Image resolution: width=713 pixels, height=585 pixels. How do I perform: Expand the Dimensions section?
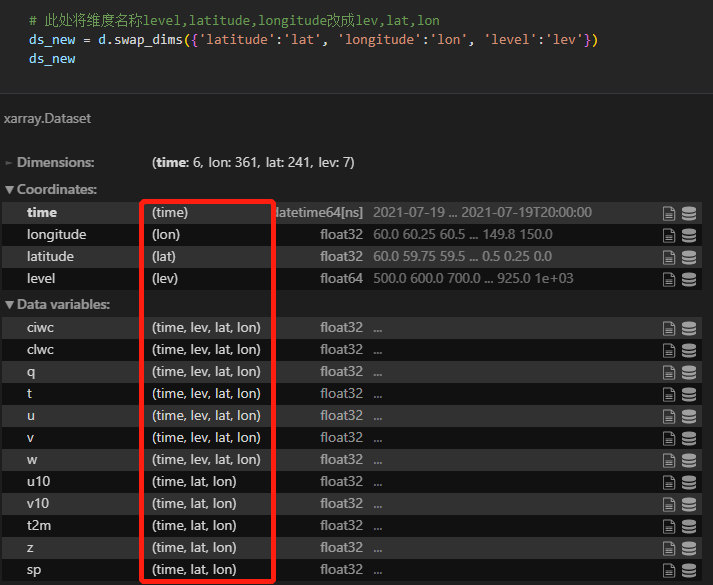coord(50,162)
